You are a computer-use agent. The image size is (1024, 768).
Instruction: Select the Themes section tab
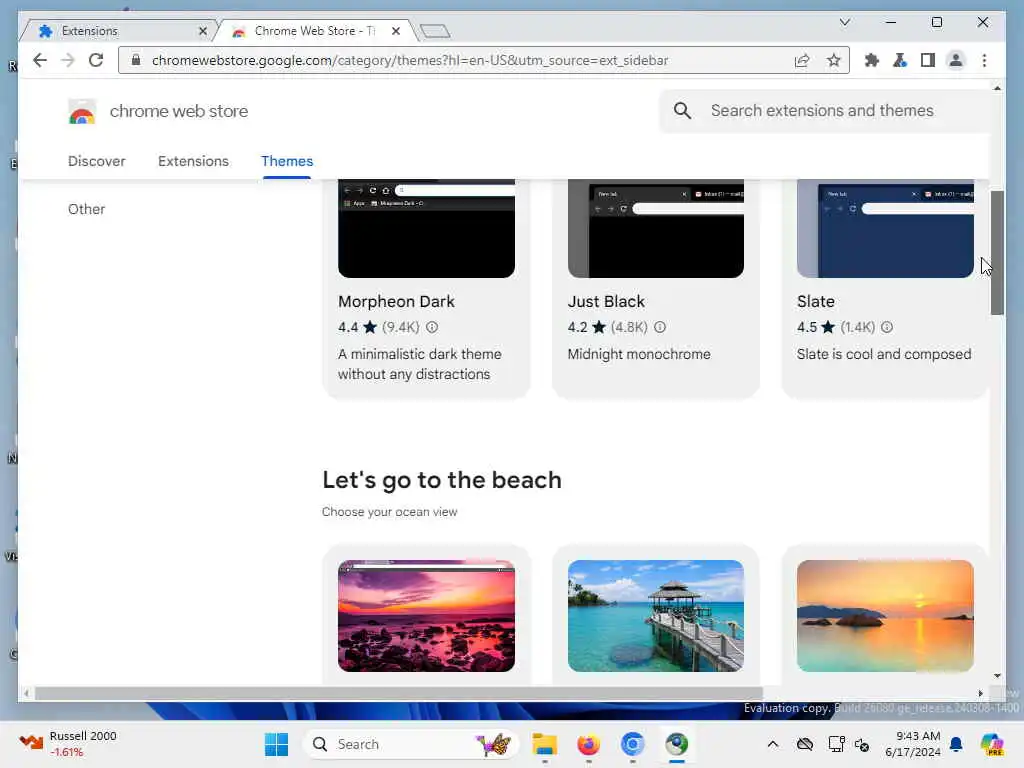(287, 161)
